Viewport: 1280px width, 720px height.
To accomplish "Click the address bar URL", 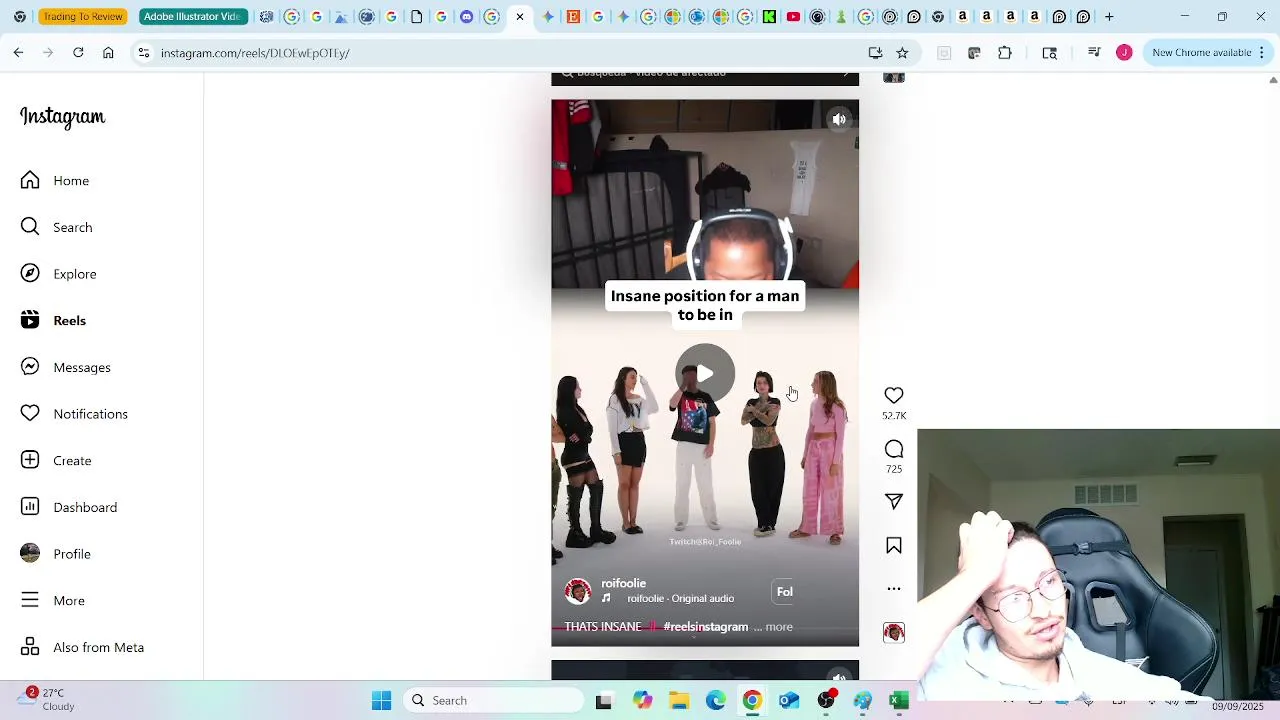I will [255, 53].
